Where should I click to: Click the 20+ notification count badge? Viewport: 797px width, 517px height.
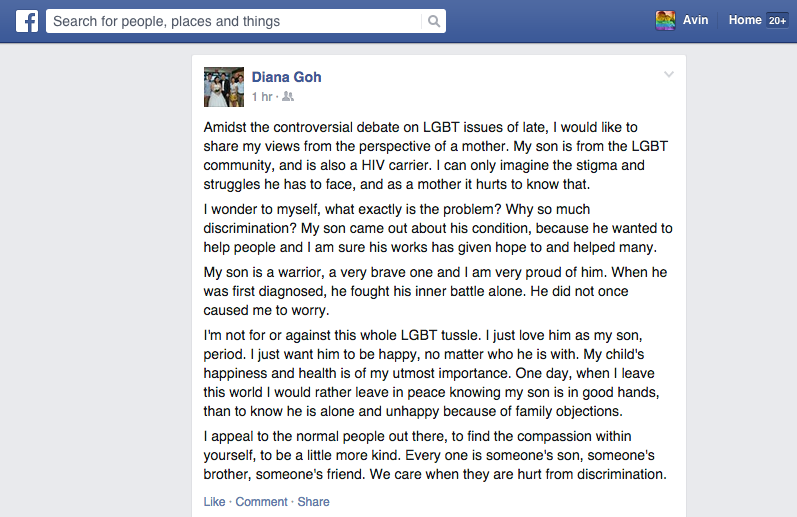(777, 20)
